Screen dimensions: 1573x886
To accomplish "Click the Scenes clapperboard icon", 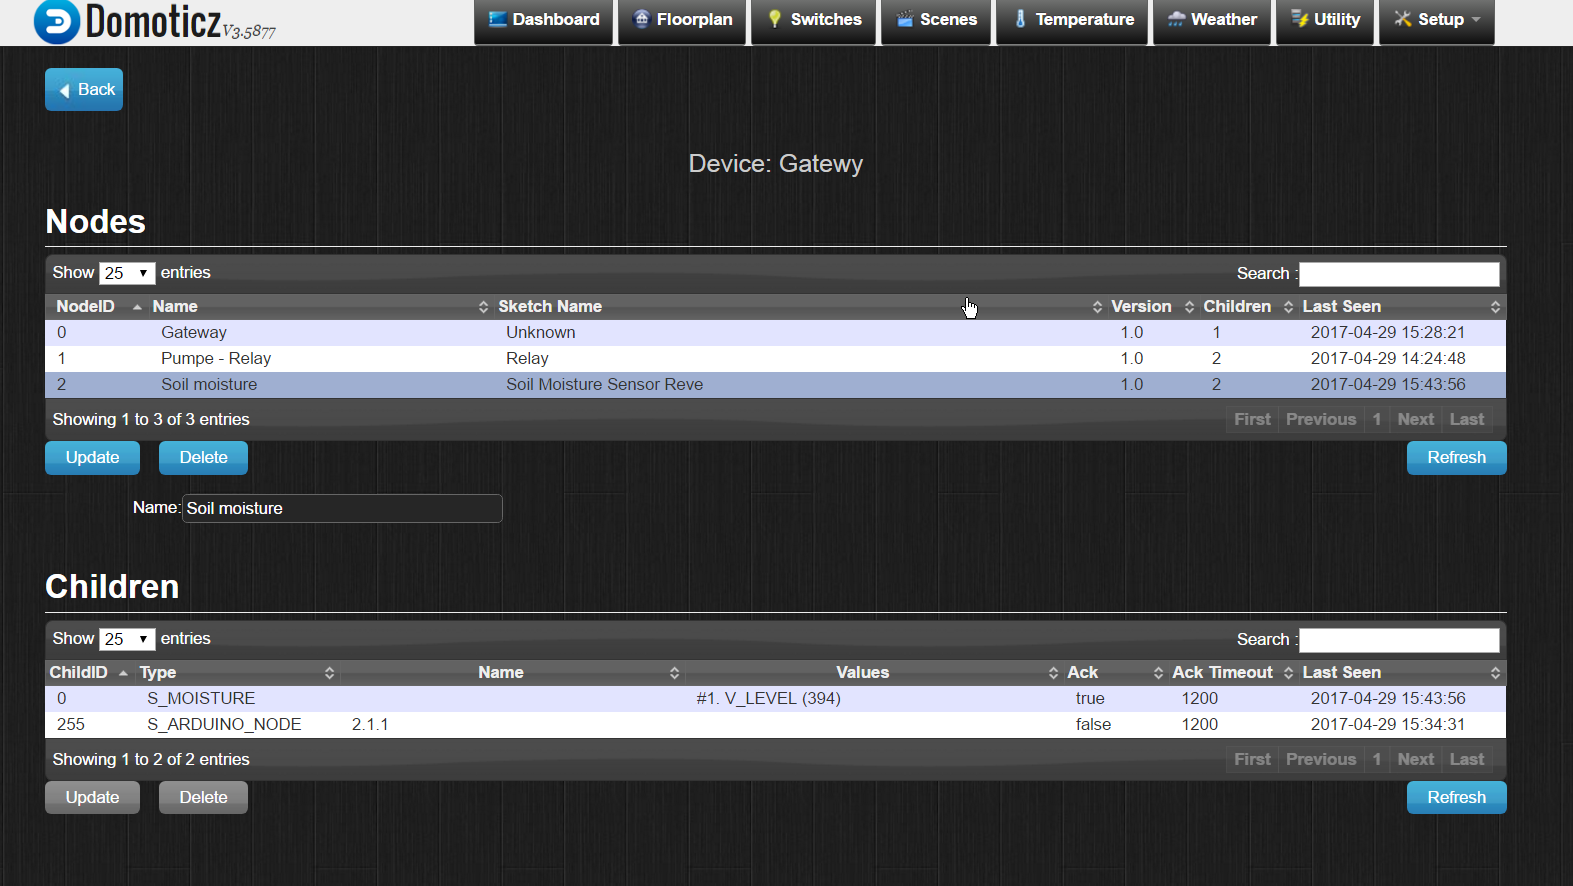I will tap(905, 19).
